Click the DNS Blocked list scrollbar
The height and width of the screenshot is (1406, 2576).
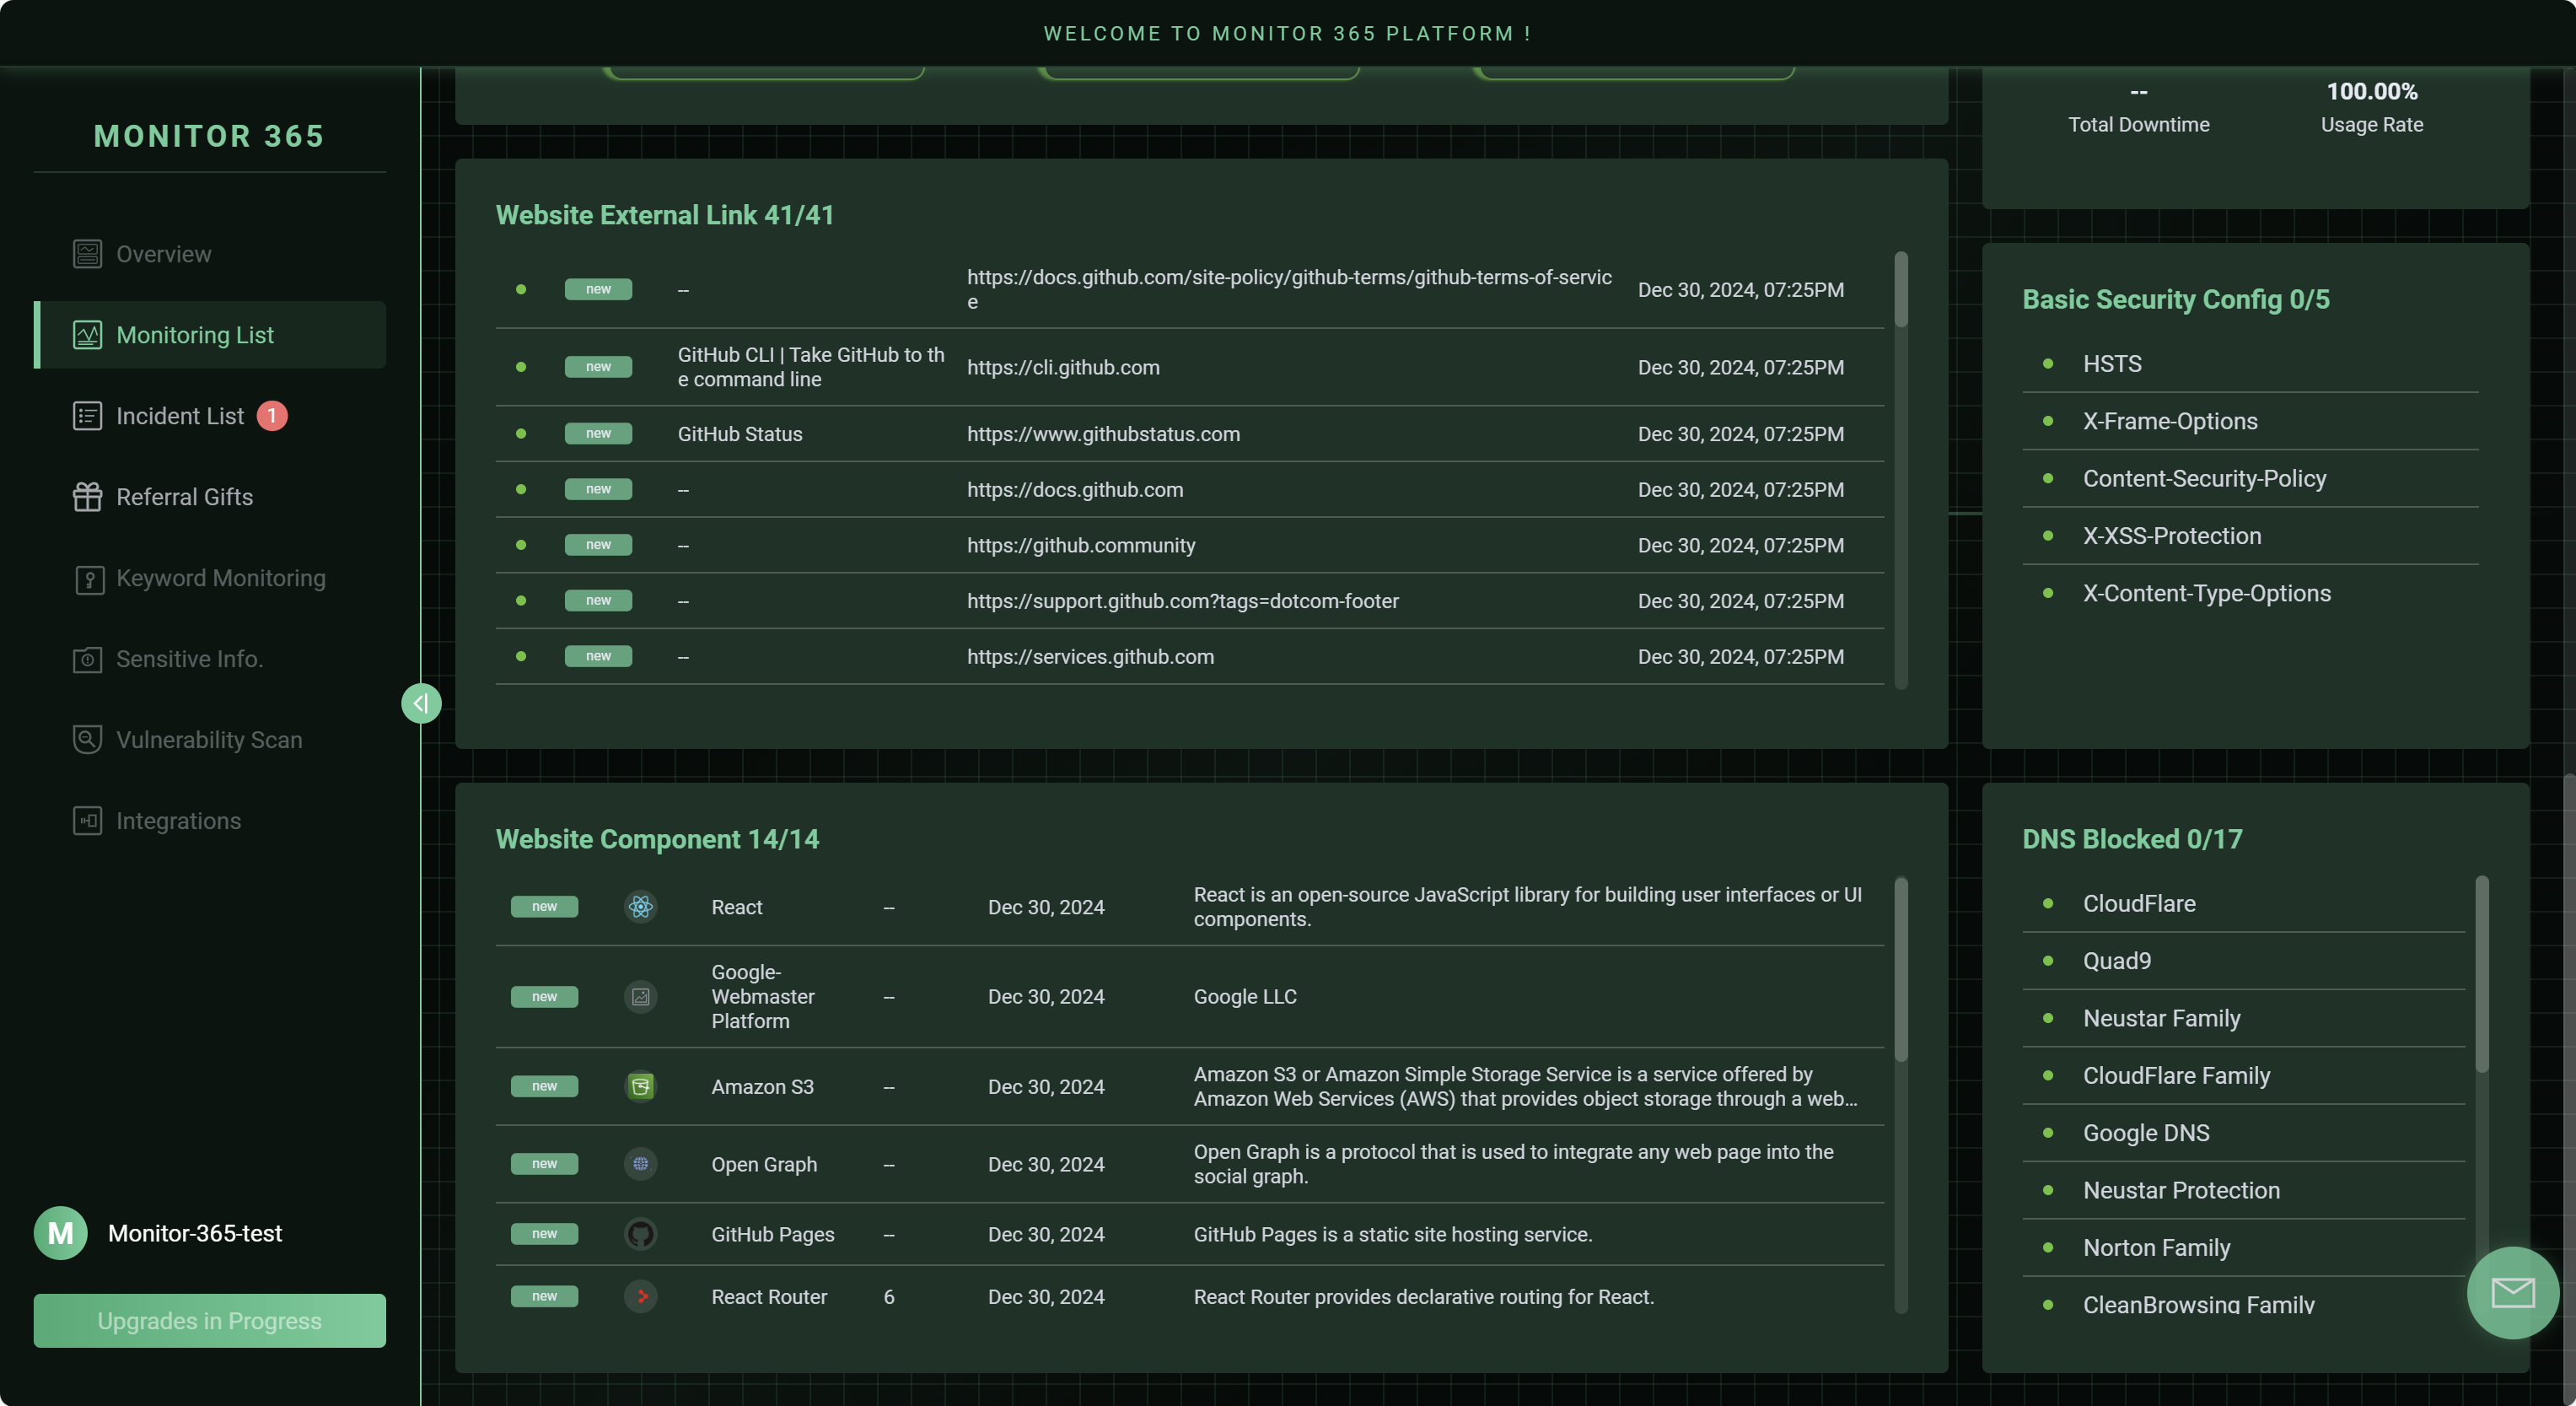coord(2482,974)
